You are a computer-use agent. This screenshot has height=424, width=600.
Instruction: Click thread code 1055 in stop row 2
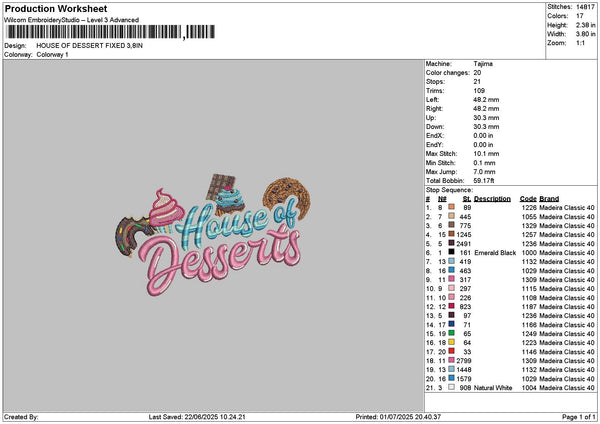click(x=529, y=217)
